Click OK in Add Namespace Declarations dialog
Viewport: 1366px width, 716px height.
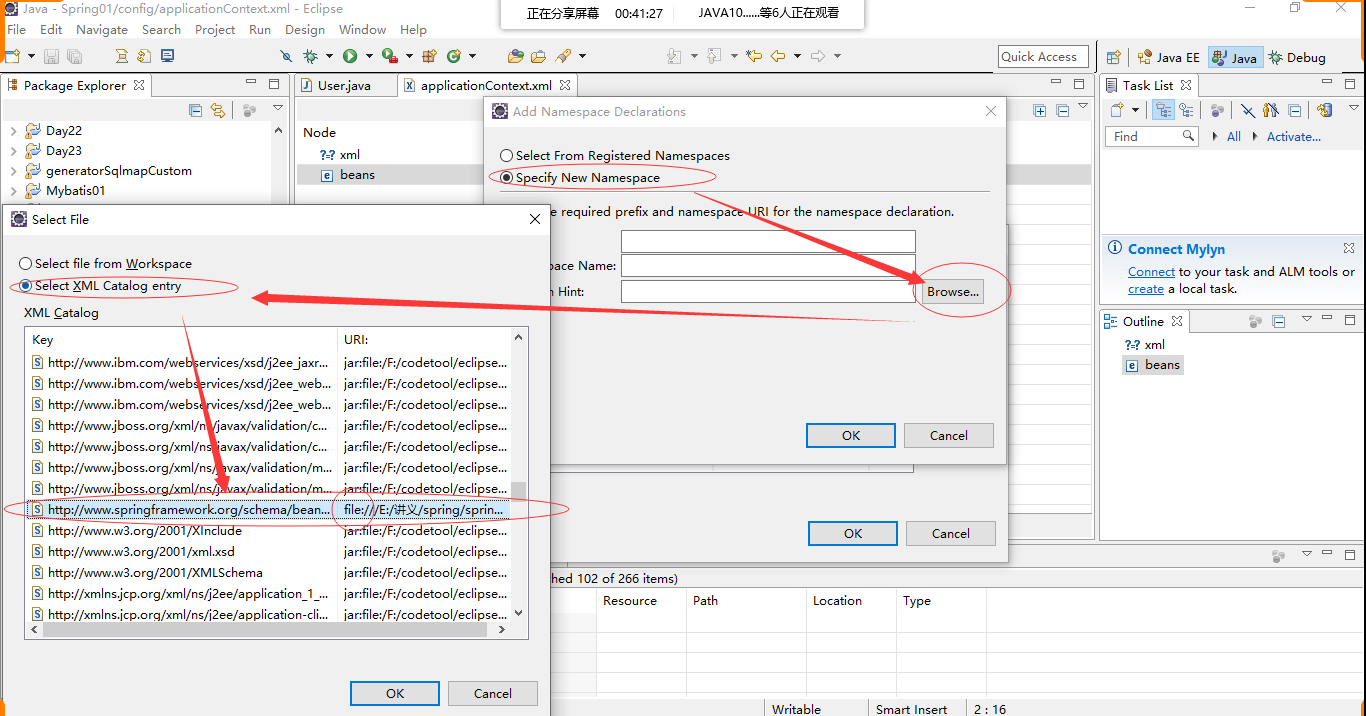[x=851, y=435]
